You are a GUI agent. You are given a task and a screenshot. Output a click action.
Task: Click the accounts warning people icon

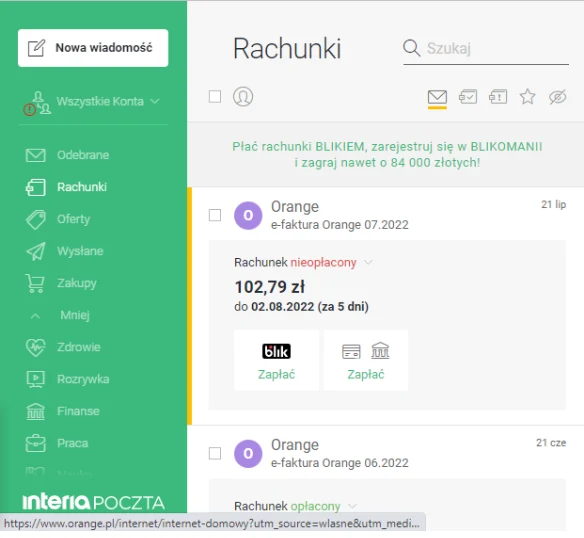(x=37, y=103)
